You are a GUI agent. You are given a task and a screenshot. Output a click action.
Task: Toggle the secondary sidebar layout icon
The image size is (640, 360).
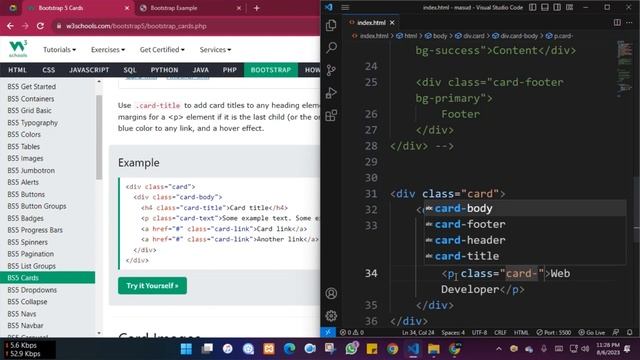557,7
